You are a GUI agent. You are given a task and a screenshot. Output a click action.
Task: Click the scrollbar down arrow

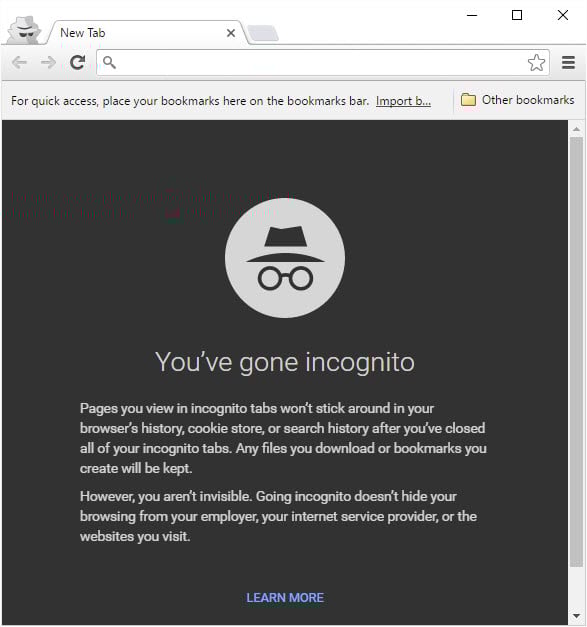pos(576,615)
